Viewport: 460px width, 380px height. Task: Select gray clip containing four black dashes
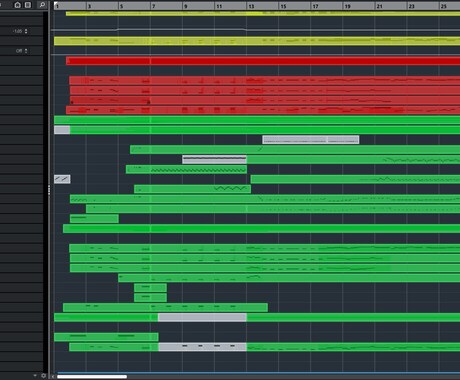[x=202, y=347]
